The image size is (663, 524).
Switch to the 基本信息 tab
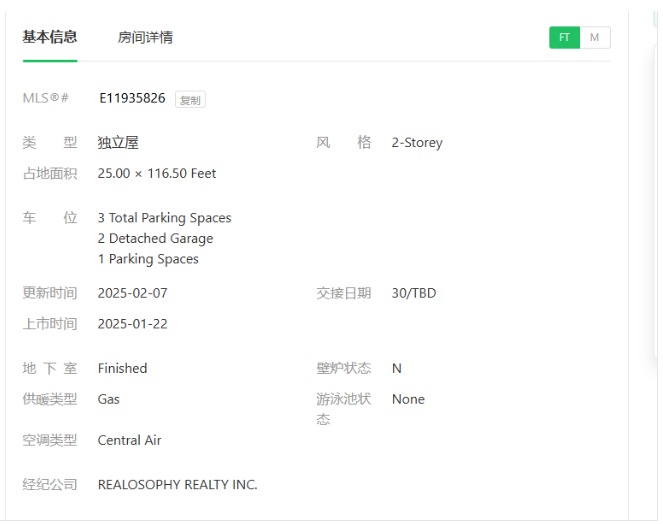click(x=50, y=37)
